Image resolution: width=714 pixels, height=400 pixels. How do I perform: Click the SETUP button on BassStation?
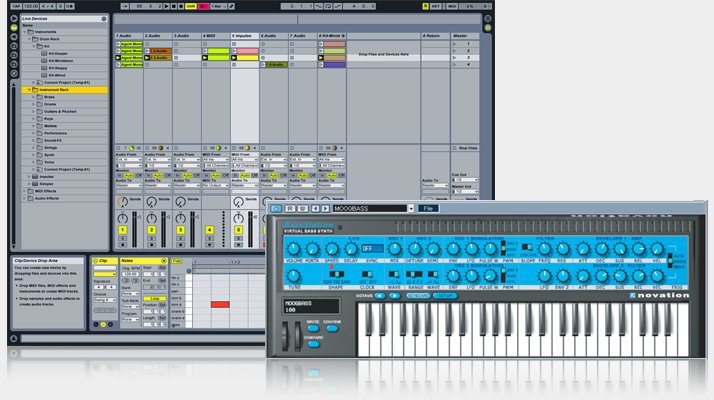click(445, 296)
